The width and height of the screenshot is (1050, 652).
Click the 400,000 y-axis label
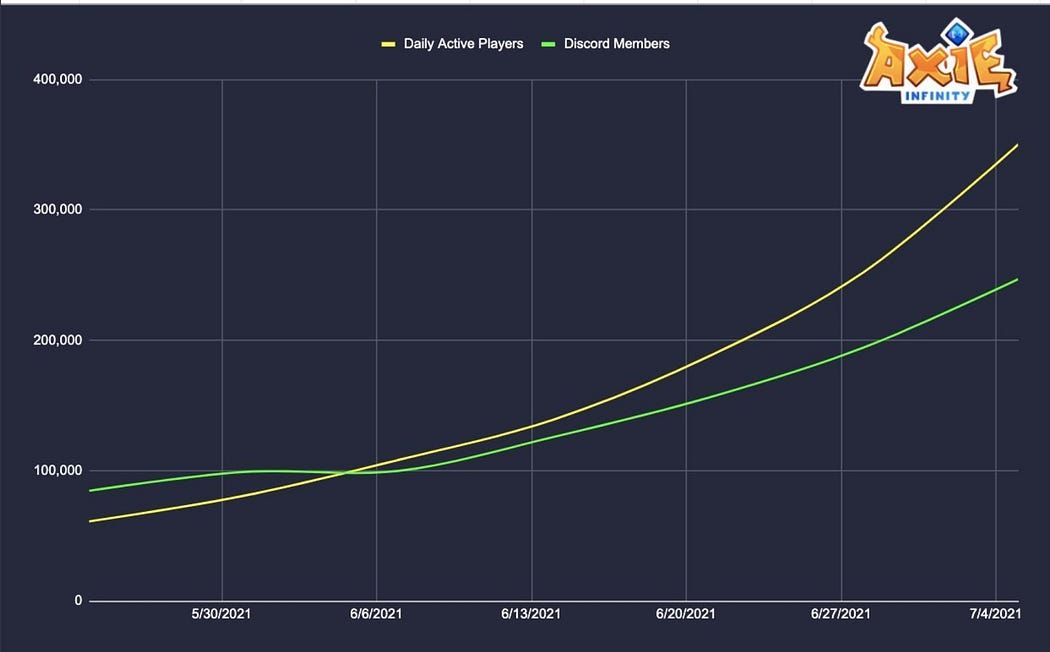[x=58, y=80]
